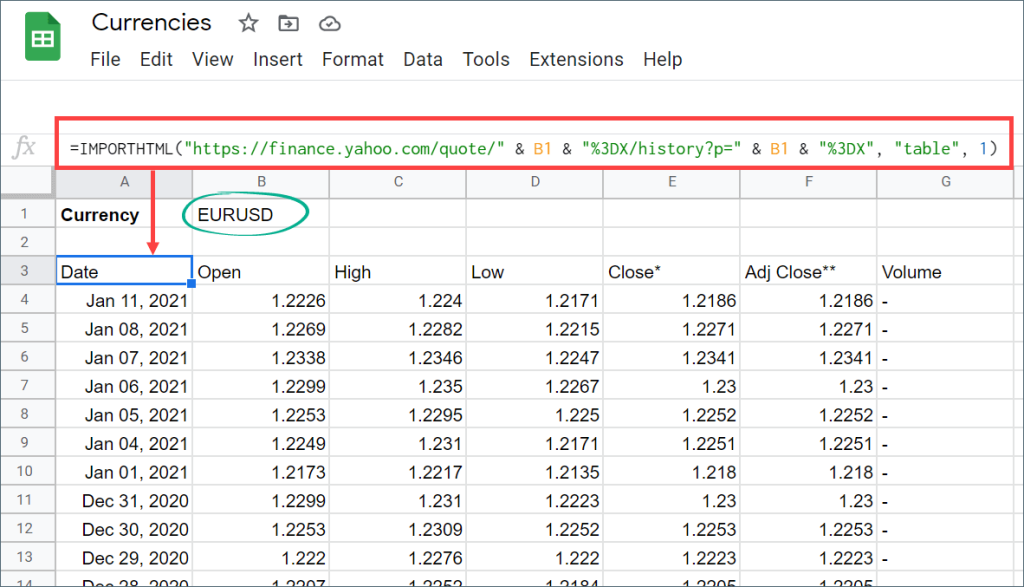Rename the Currencies document title
The width and height of the screenshot is (1024, 587).
point(152,23)
